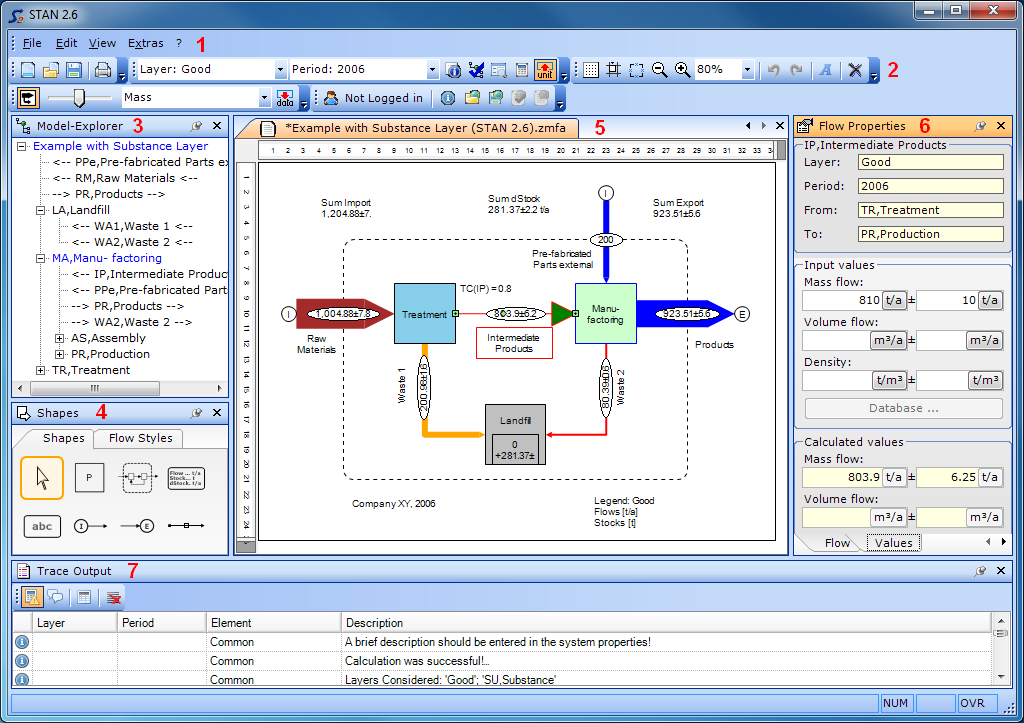This screenshot has width=1024, height=723.
Task: Click the clear trace output icon
Action: pos(114,597)
